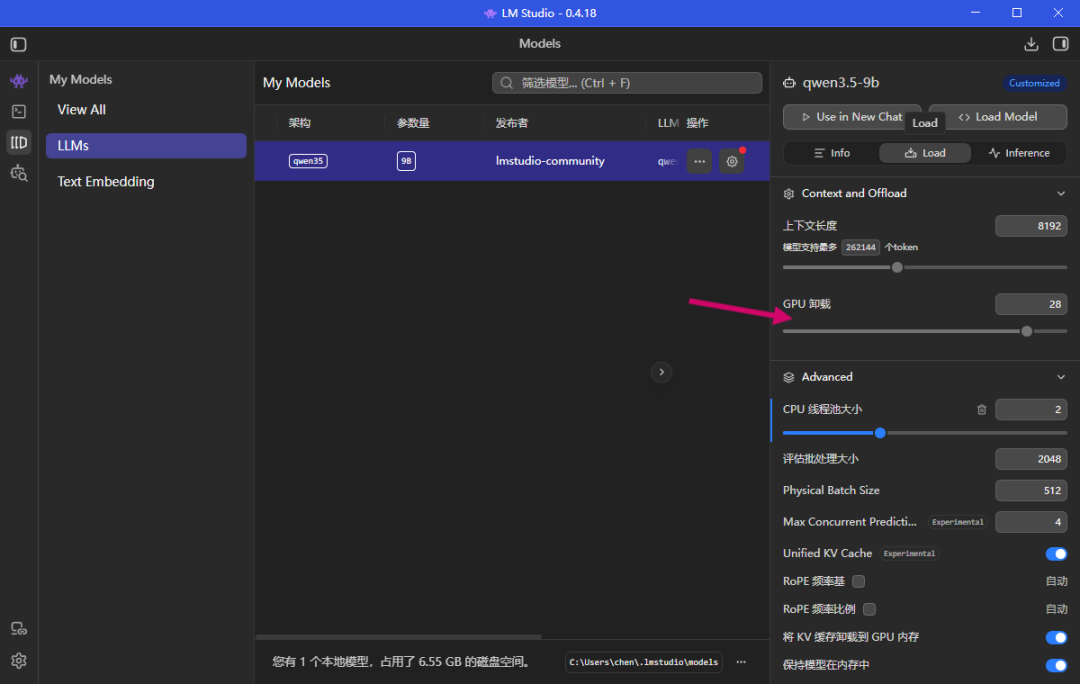This screenshot has width=1080, height=684.
Task: Open the local server link icon
Action: (19, 629)
